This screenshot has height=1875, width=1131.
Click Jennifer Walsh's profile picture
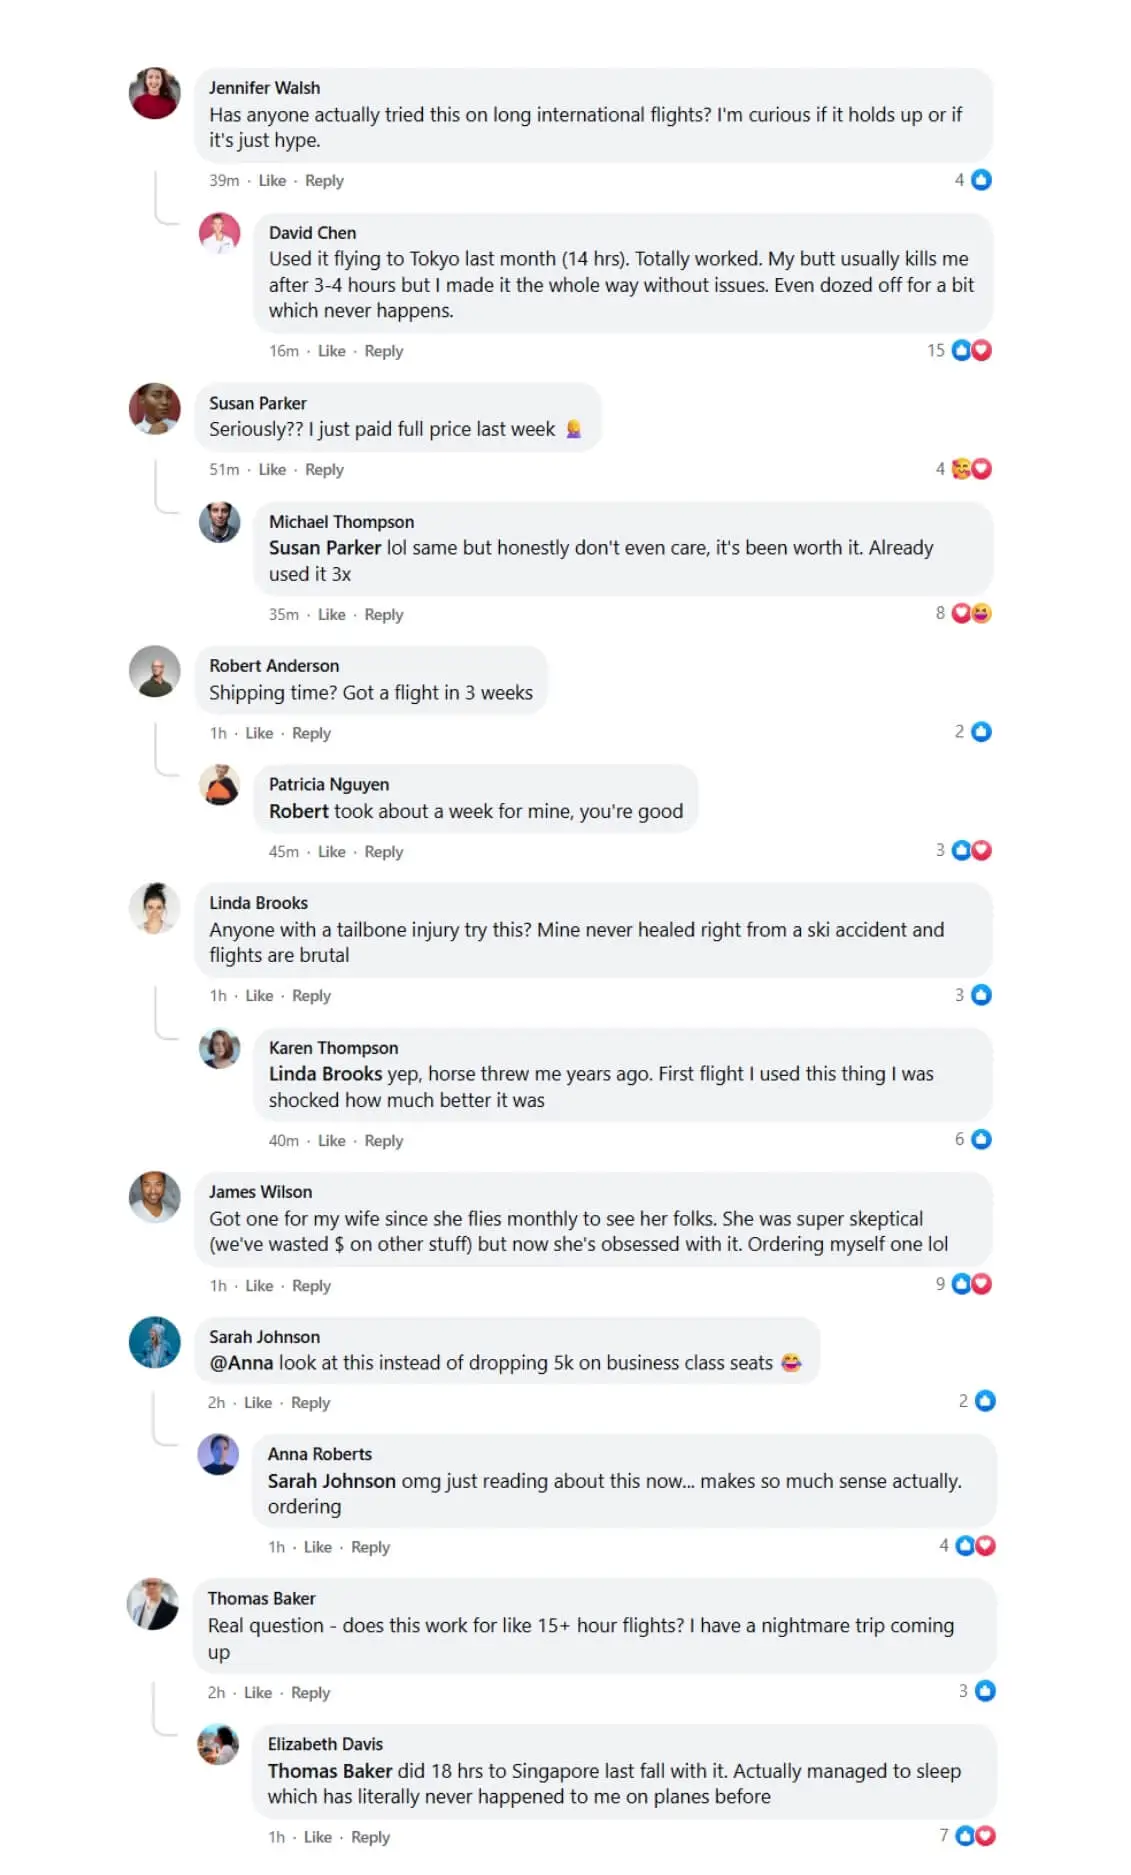click(155, 94)
